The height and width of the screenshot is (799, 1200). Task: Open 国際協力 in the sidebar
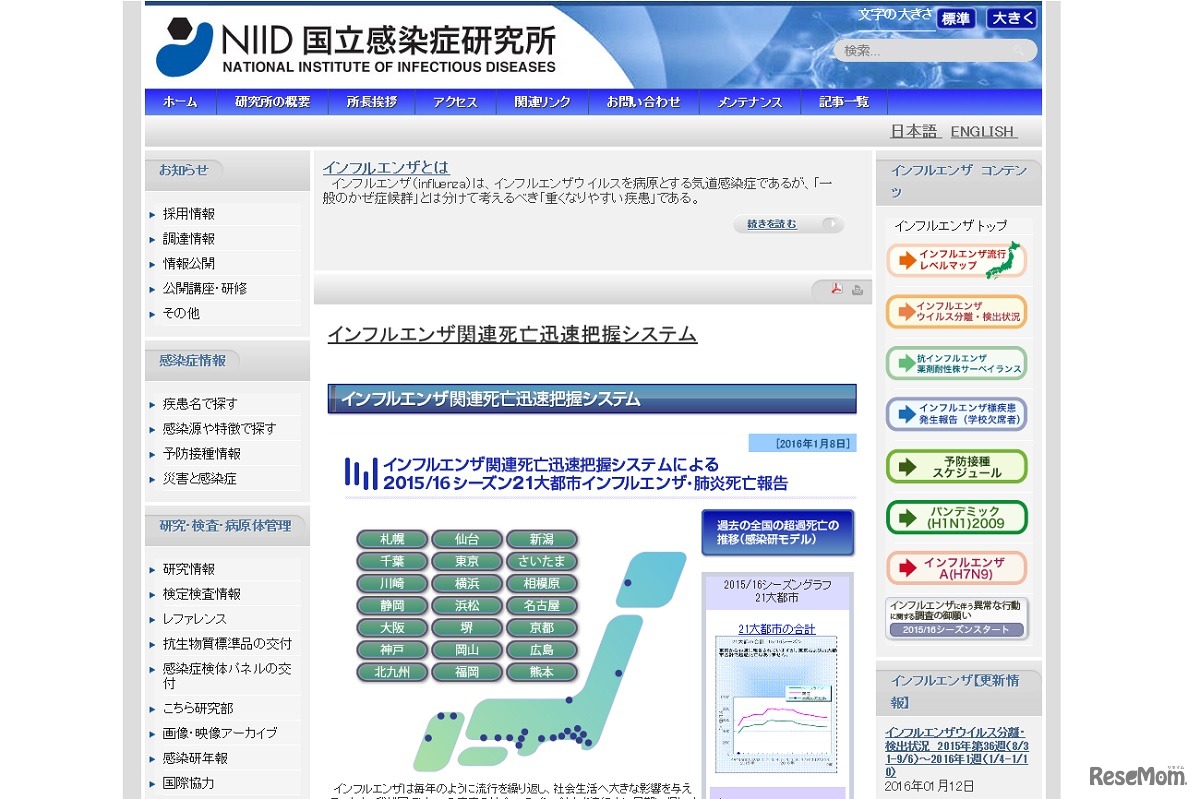click(188, 783)
